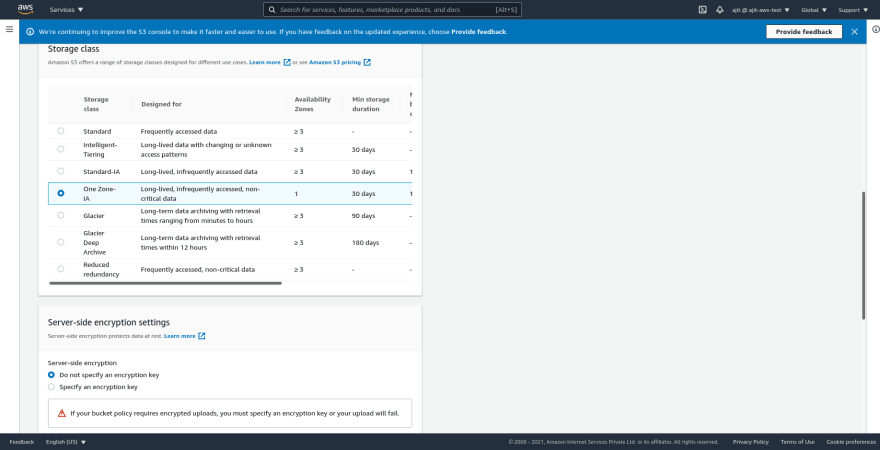Click 'Long-lived, infrequently accessed data' cell
The height and width of the screenshot is (450, 880).
point(199,172)
